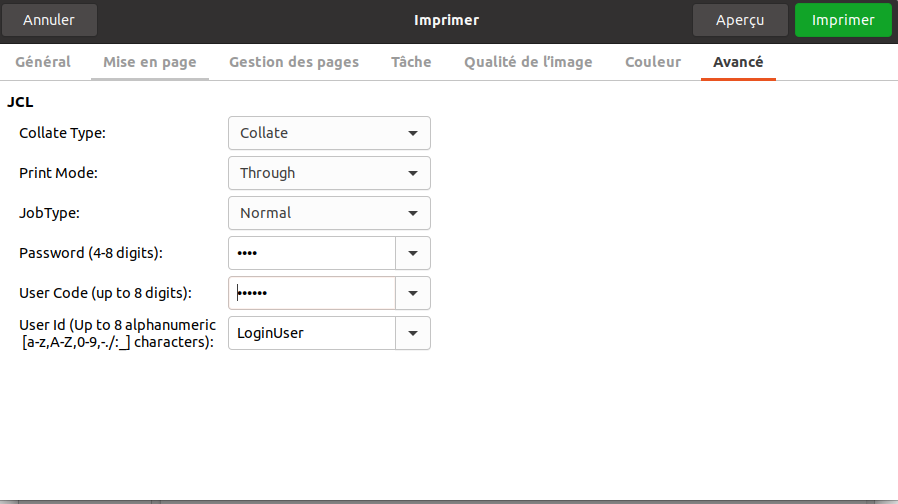
Task: Open the Collate Type dropdown
Action: (329, 133)
